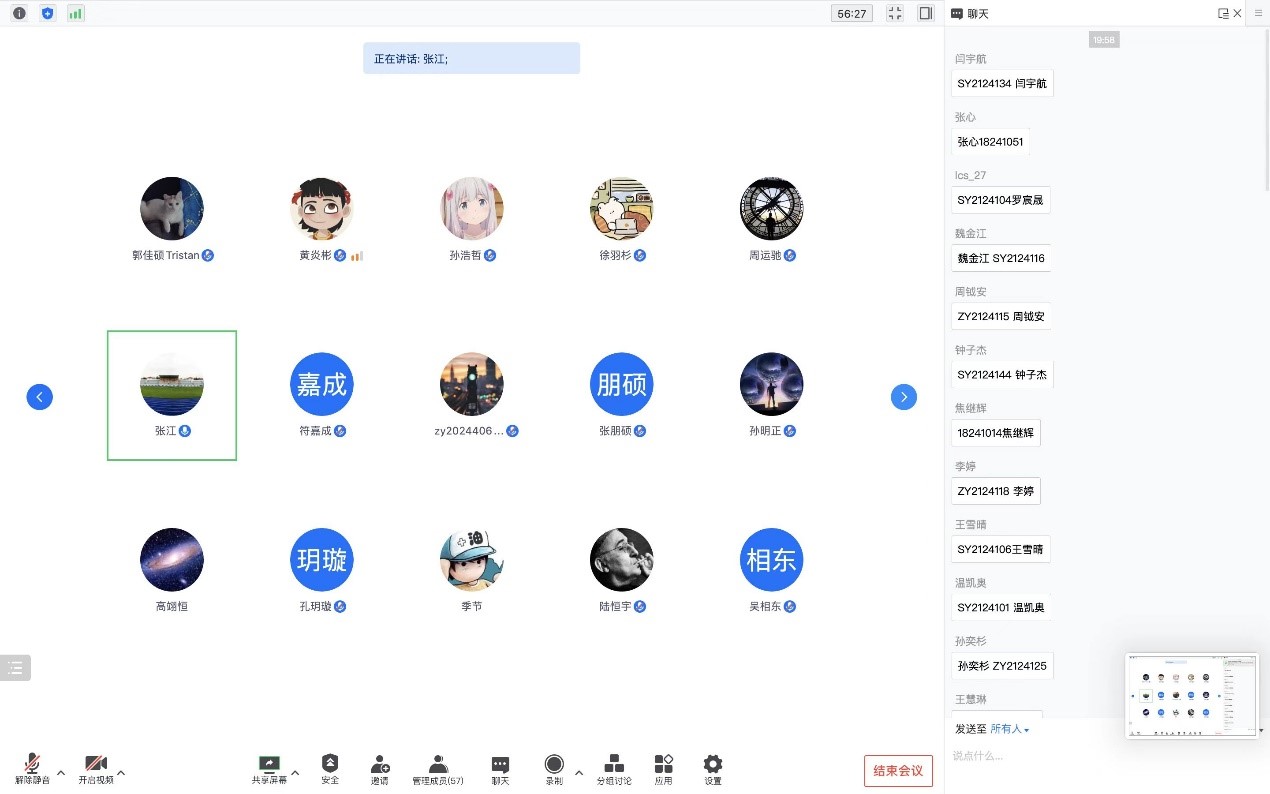Viewport: 1270px width, 794px height.
Task: Expand the share screen options arrow
Action: 295,772
